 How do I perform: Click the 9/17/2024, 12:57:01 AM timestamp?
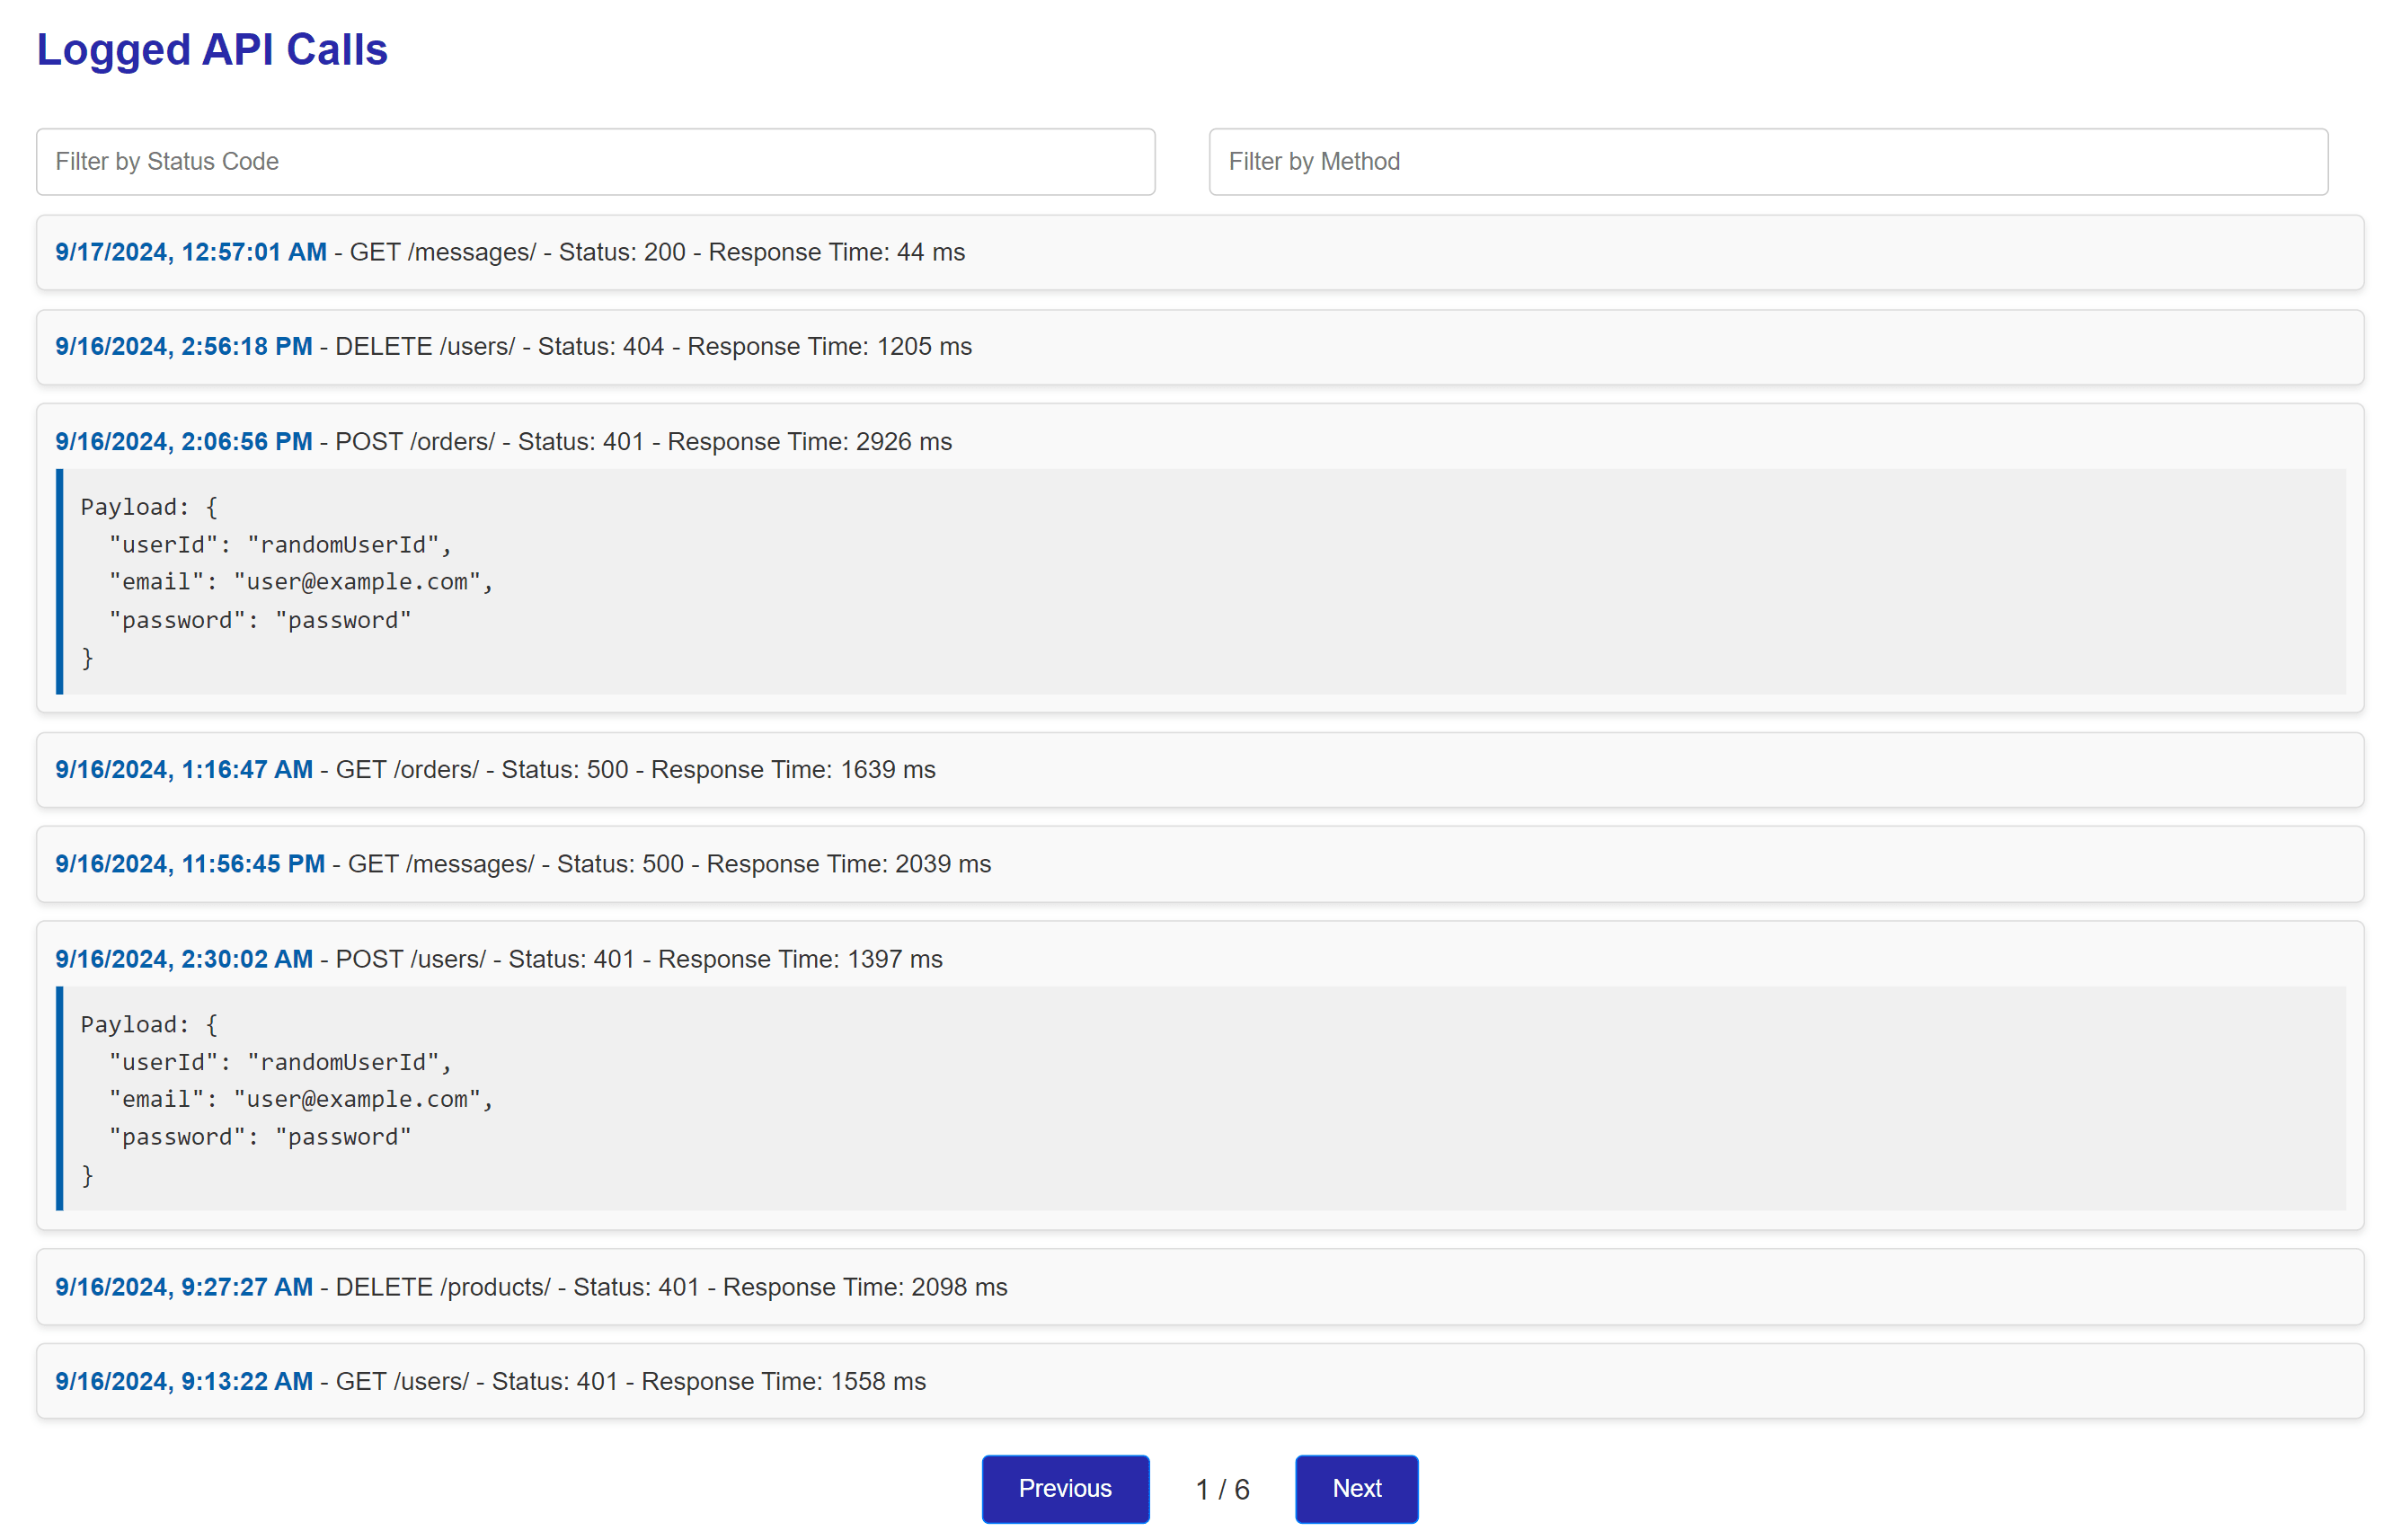(190, 252)
